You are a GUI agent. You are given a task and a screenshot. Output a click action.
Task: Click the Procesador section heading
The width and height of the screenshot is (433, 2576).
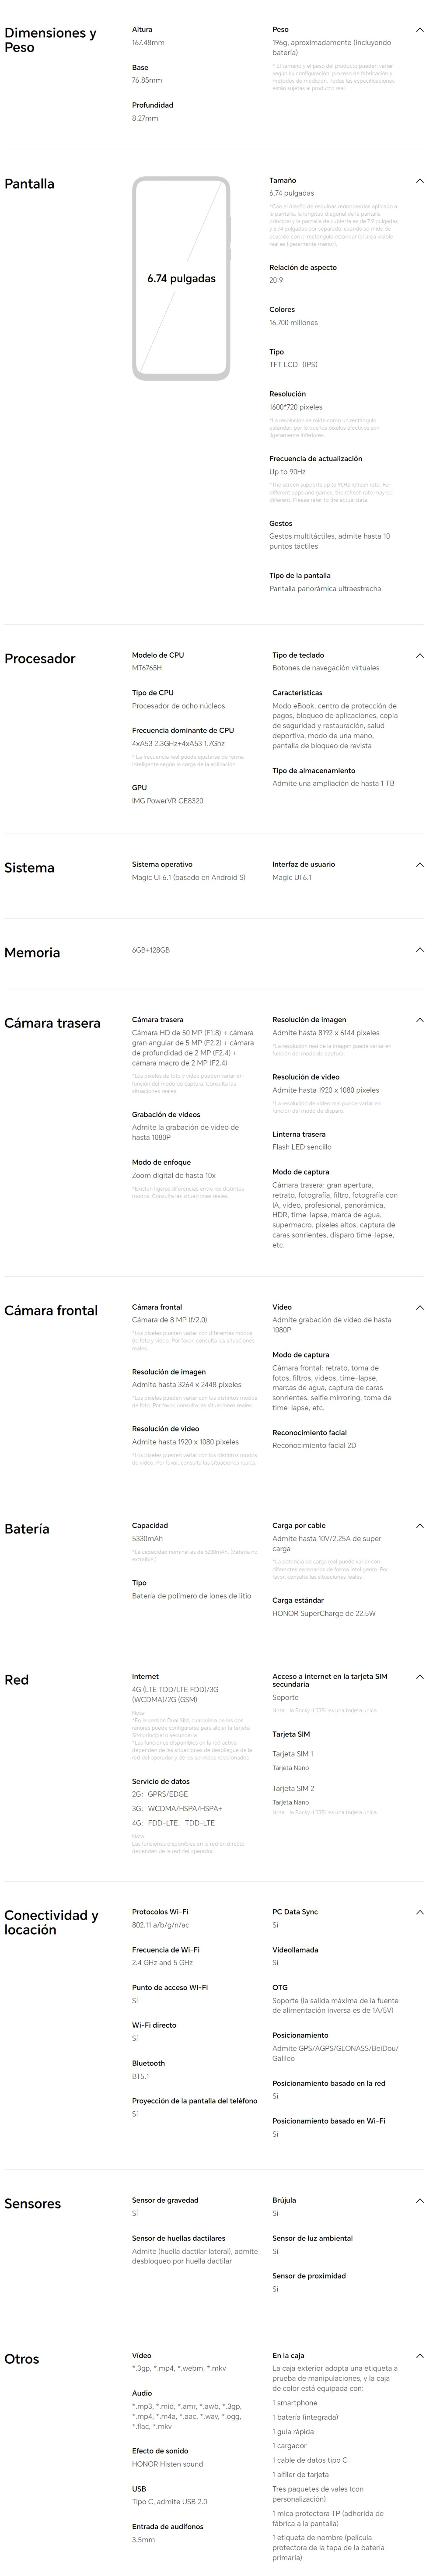[x=40, y=659]
